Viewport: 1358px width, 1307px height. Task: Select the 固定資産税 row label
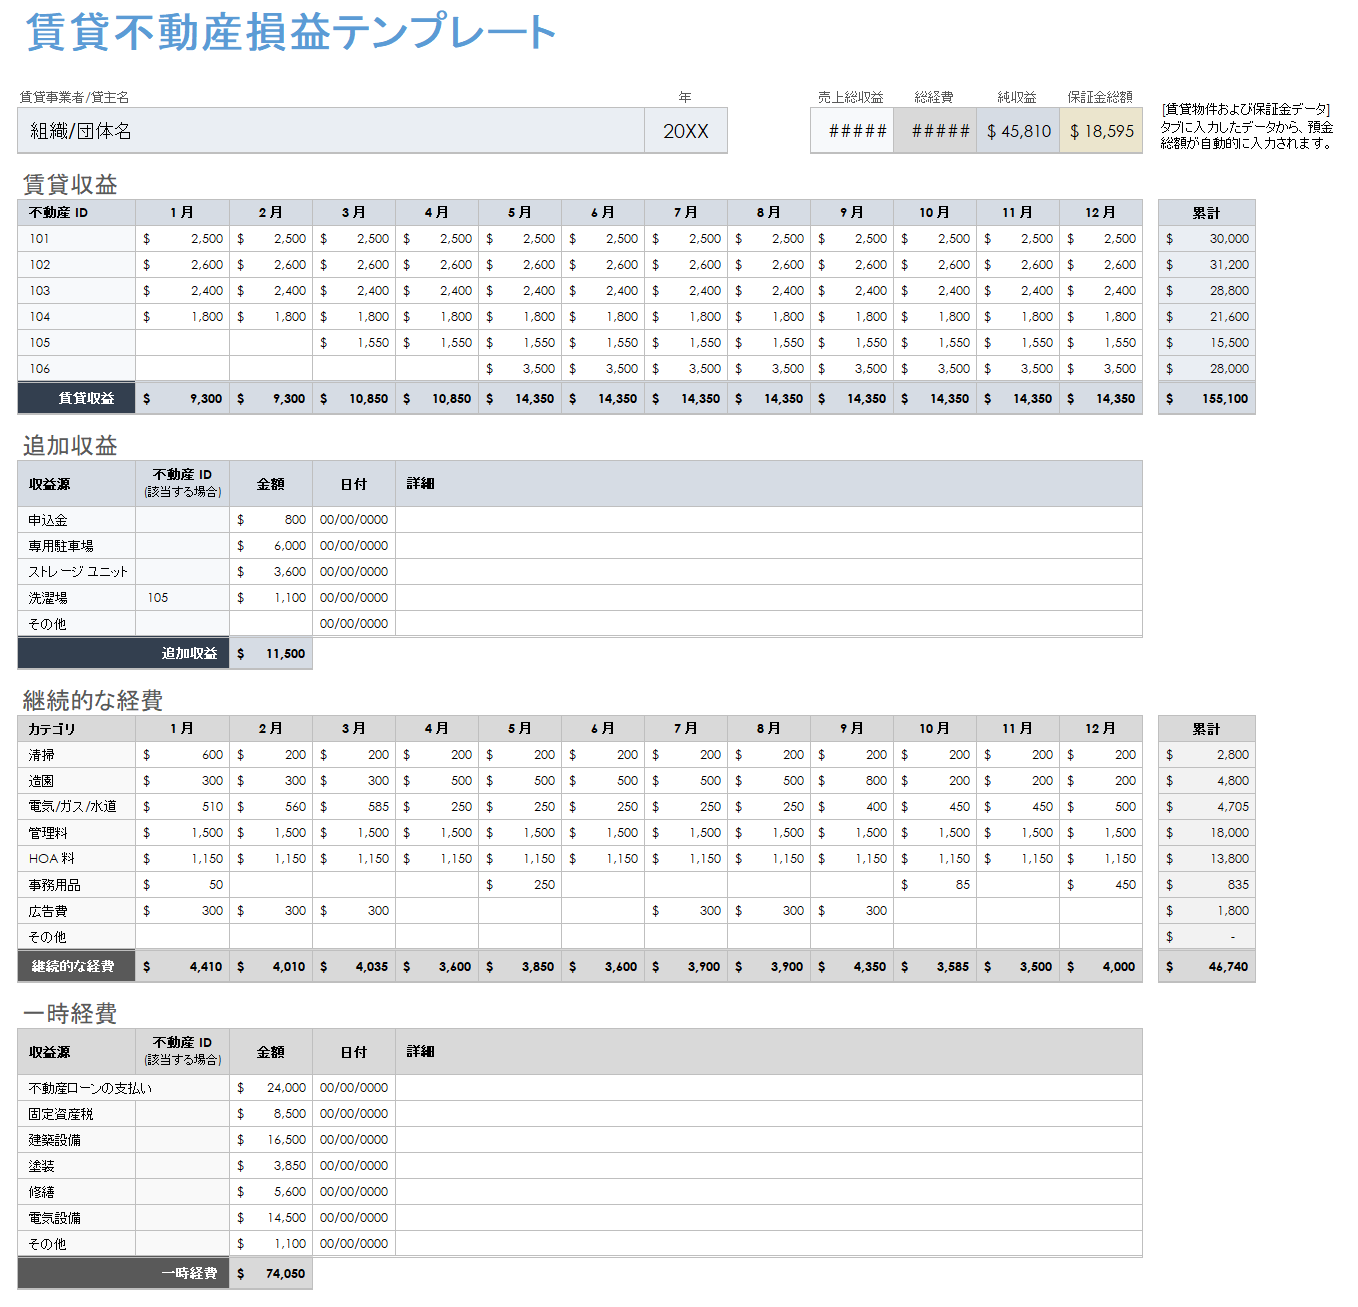(77, 1114)
